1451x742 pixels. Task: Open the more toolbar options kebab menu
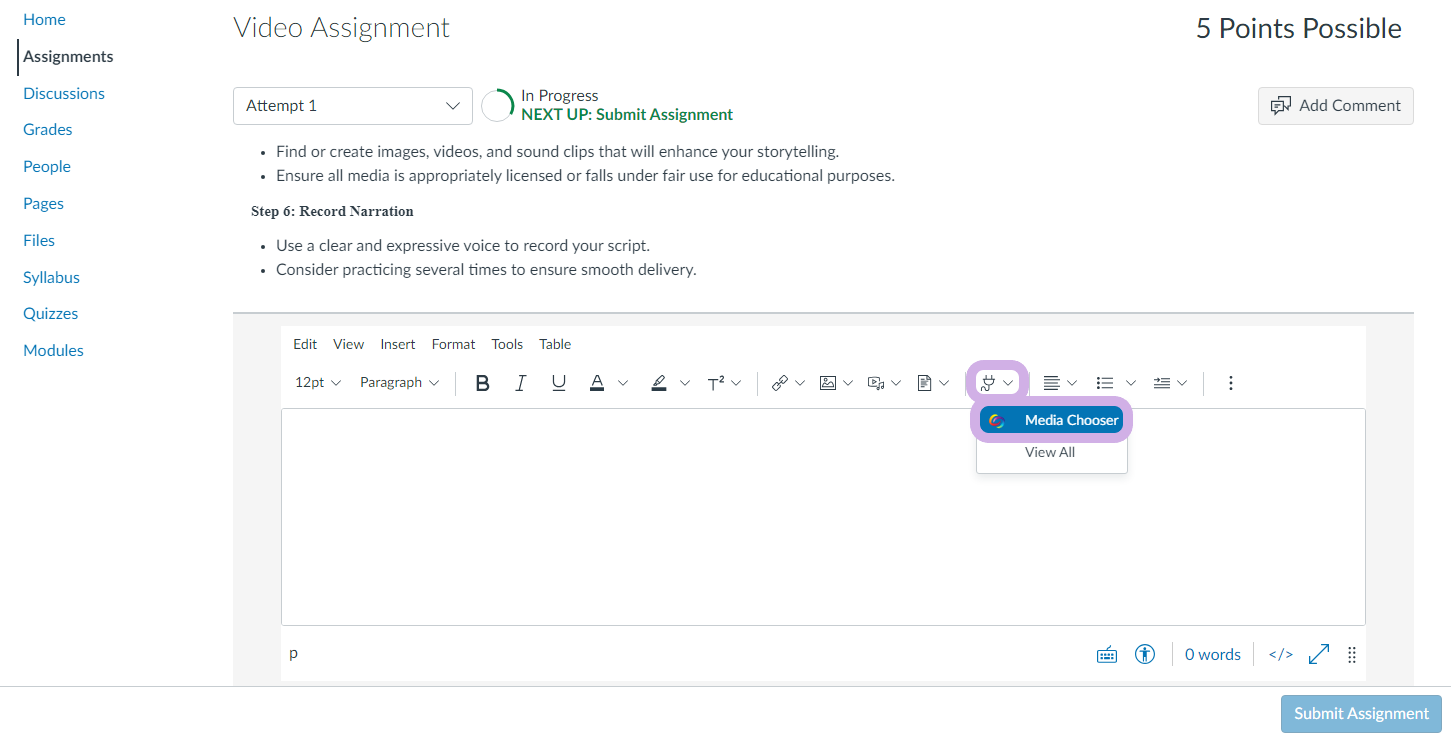(1231, 383)
